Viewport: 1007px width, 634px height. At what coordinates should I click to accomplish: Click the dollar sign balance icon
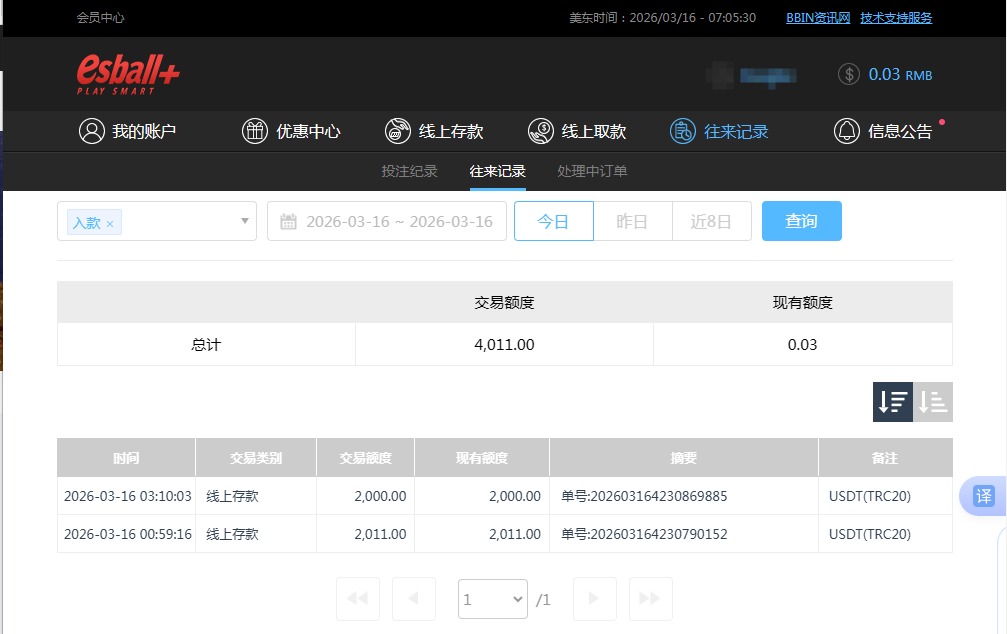pyautogui.click(x=851, y=74)
